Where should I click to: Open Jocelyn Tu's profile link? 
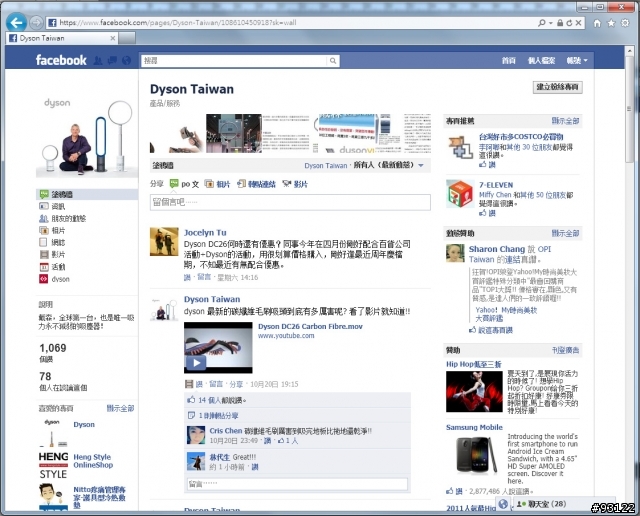point(205,233)
